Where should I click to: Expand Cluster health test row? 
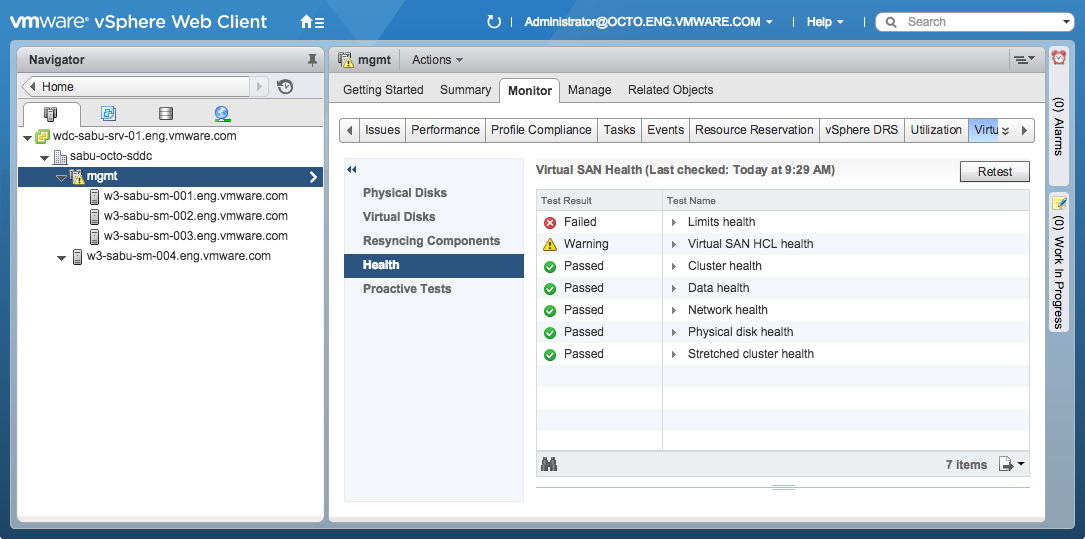tap(673, 266)
